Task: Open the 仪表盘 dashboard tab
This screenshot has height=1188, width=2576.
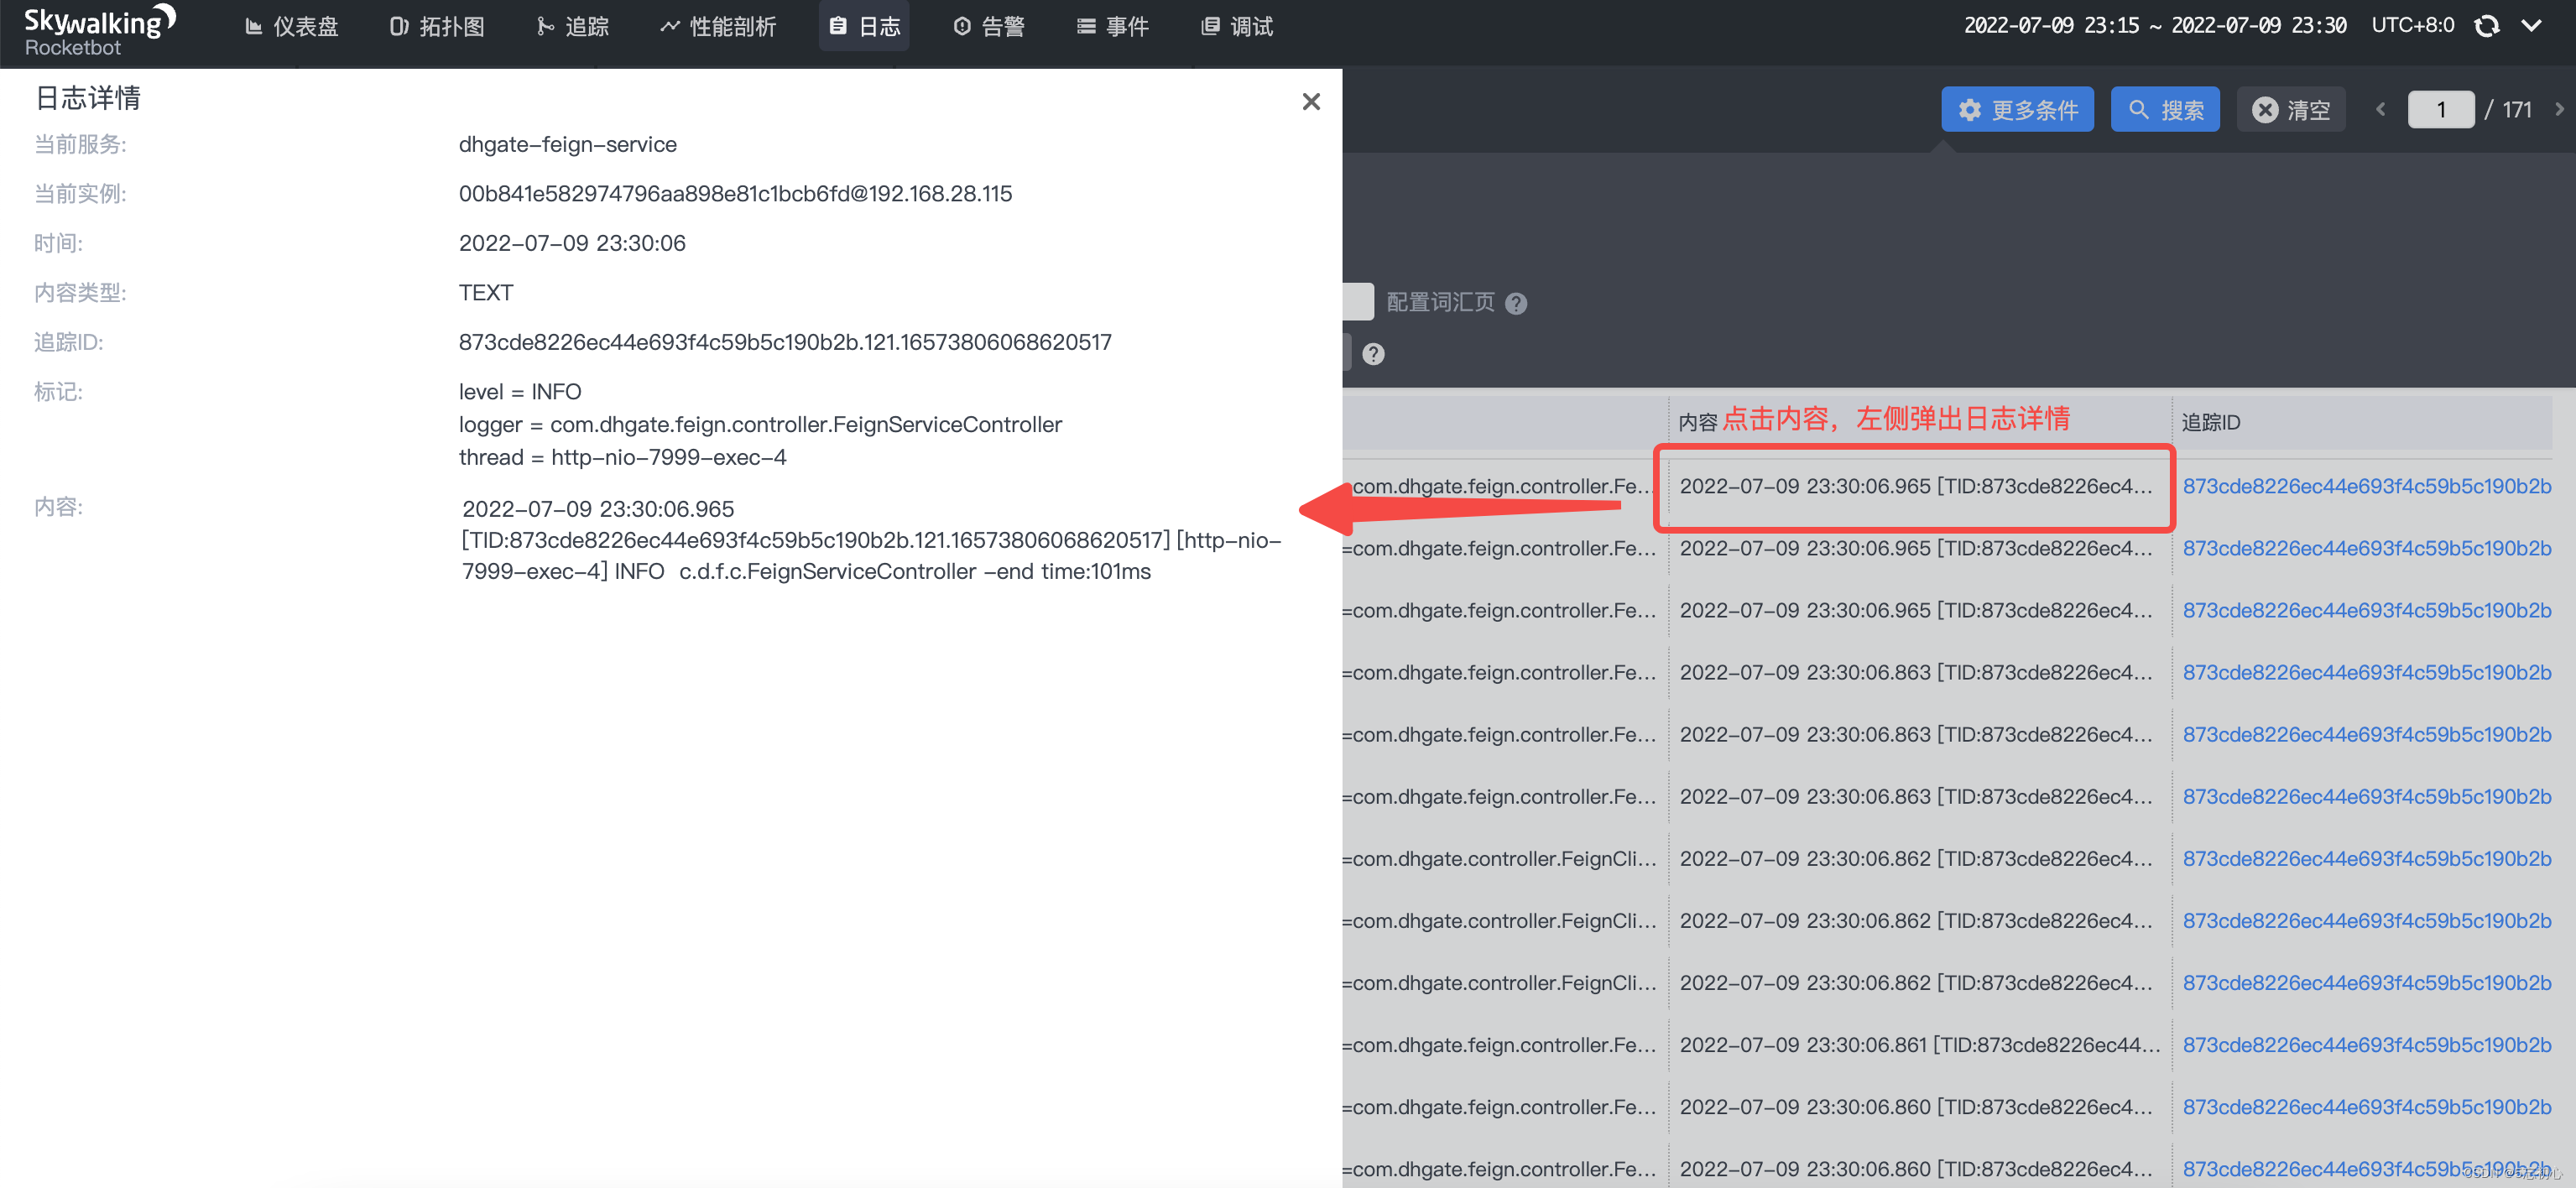Action: (x=292, y=27)
